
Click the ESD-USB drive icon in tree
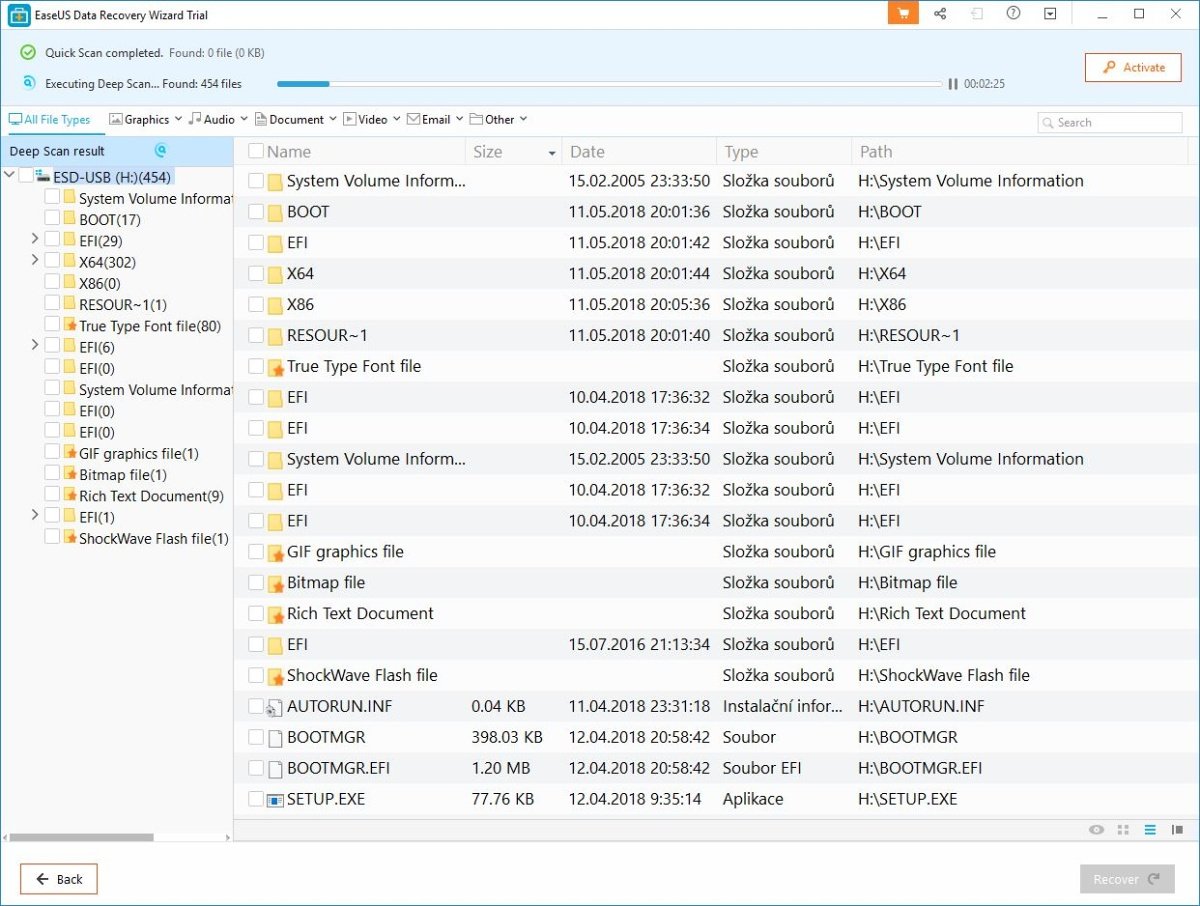coord(43,177)
